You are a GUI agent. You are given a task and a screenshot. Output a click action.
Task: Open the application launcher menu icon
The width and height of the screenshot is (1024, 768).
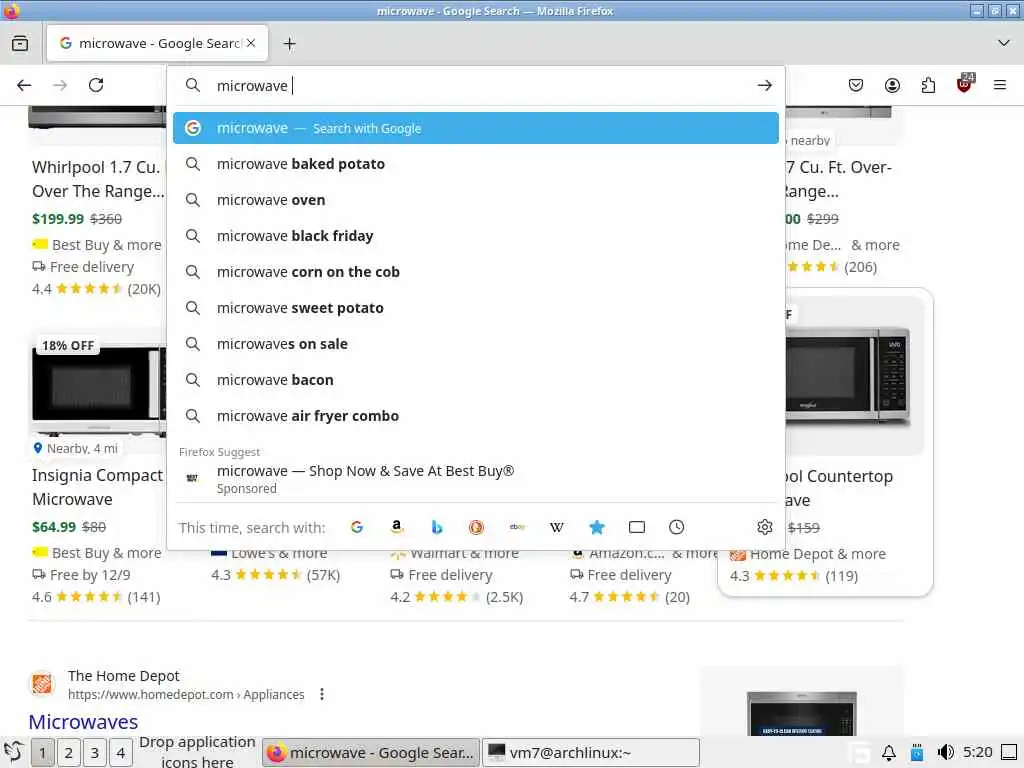14,752
